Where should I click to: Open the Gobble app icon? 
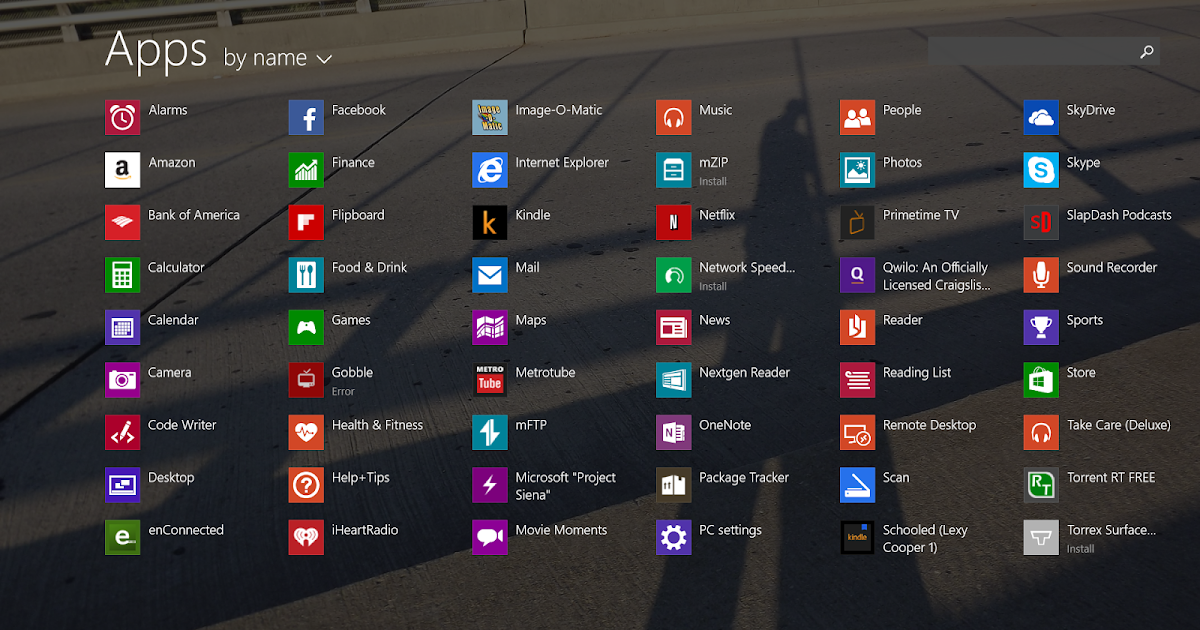click(306, 380)
